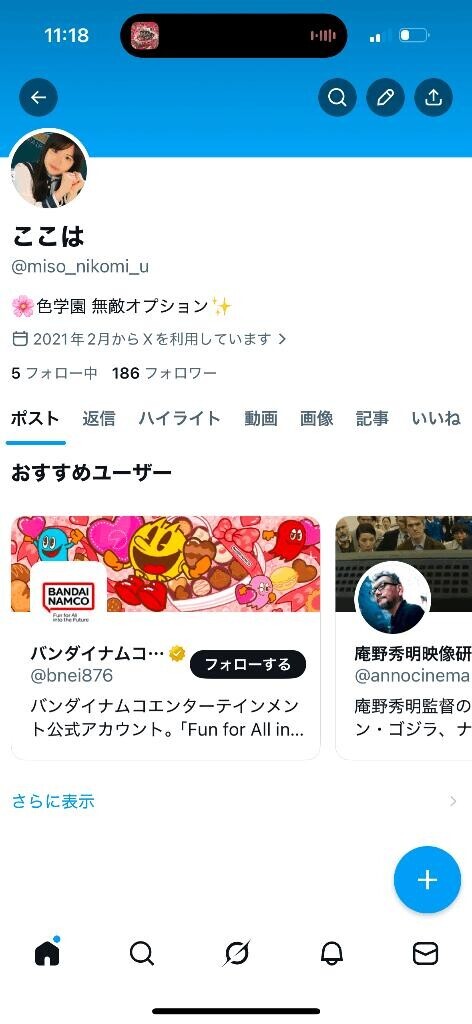This screenshot has width=472, height=1024.
Task: Open the さらに表示 link
Action: [54, 801]
